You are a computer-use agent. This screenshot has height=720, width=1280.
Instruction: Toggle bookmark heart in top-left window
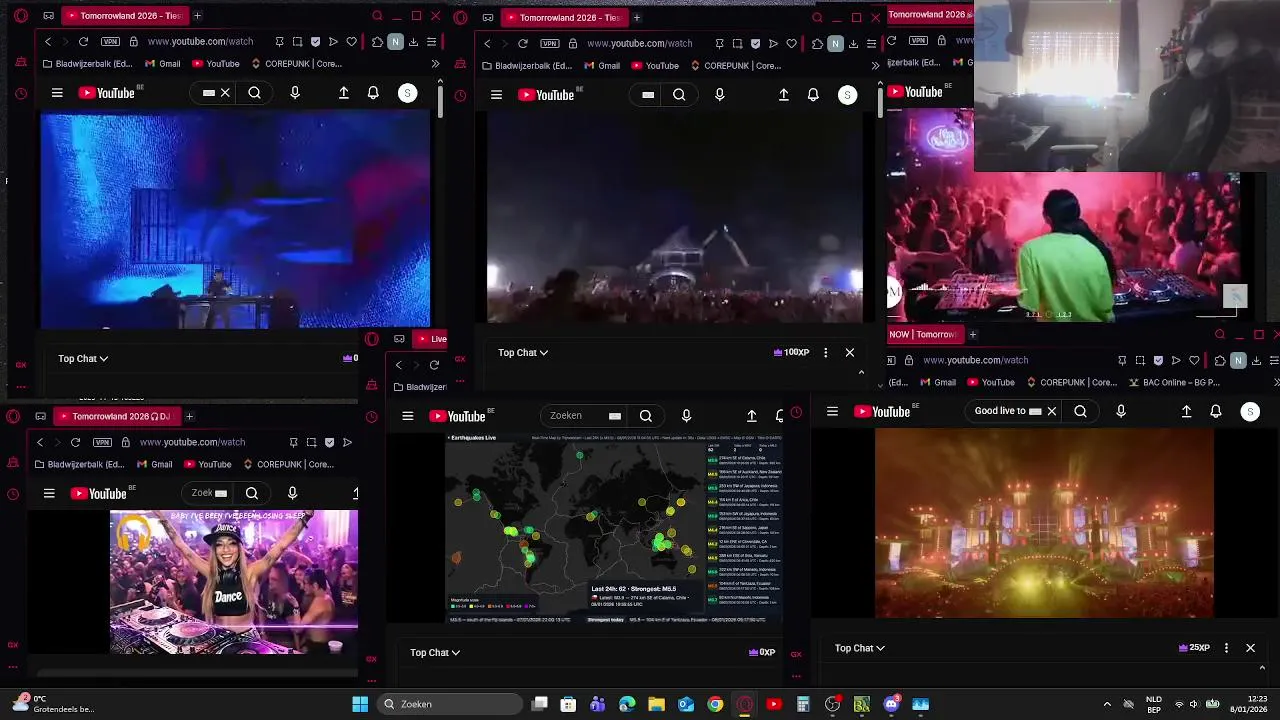point(351,42)
